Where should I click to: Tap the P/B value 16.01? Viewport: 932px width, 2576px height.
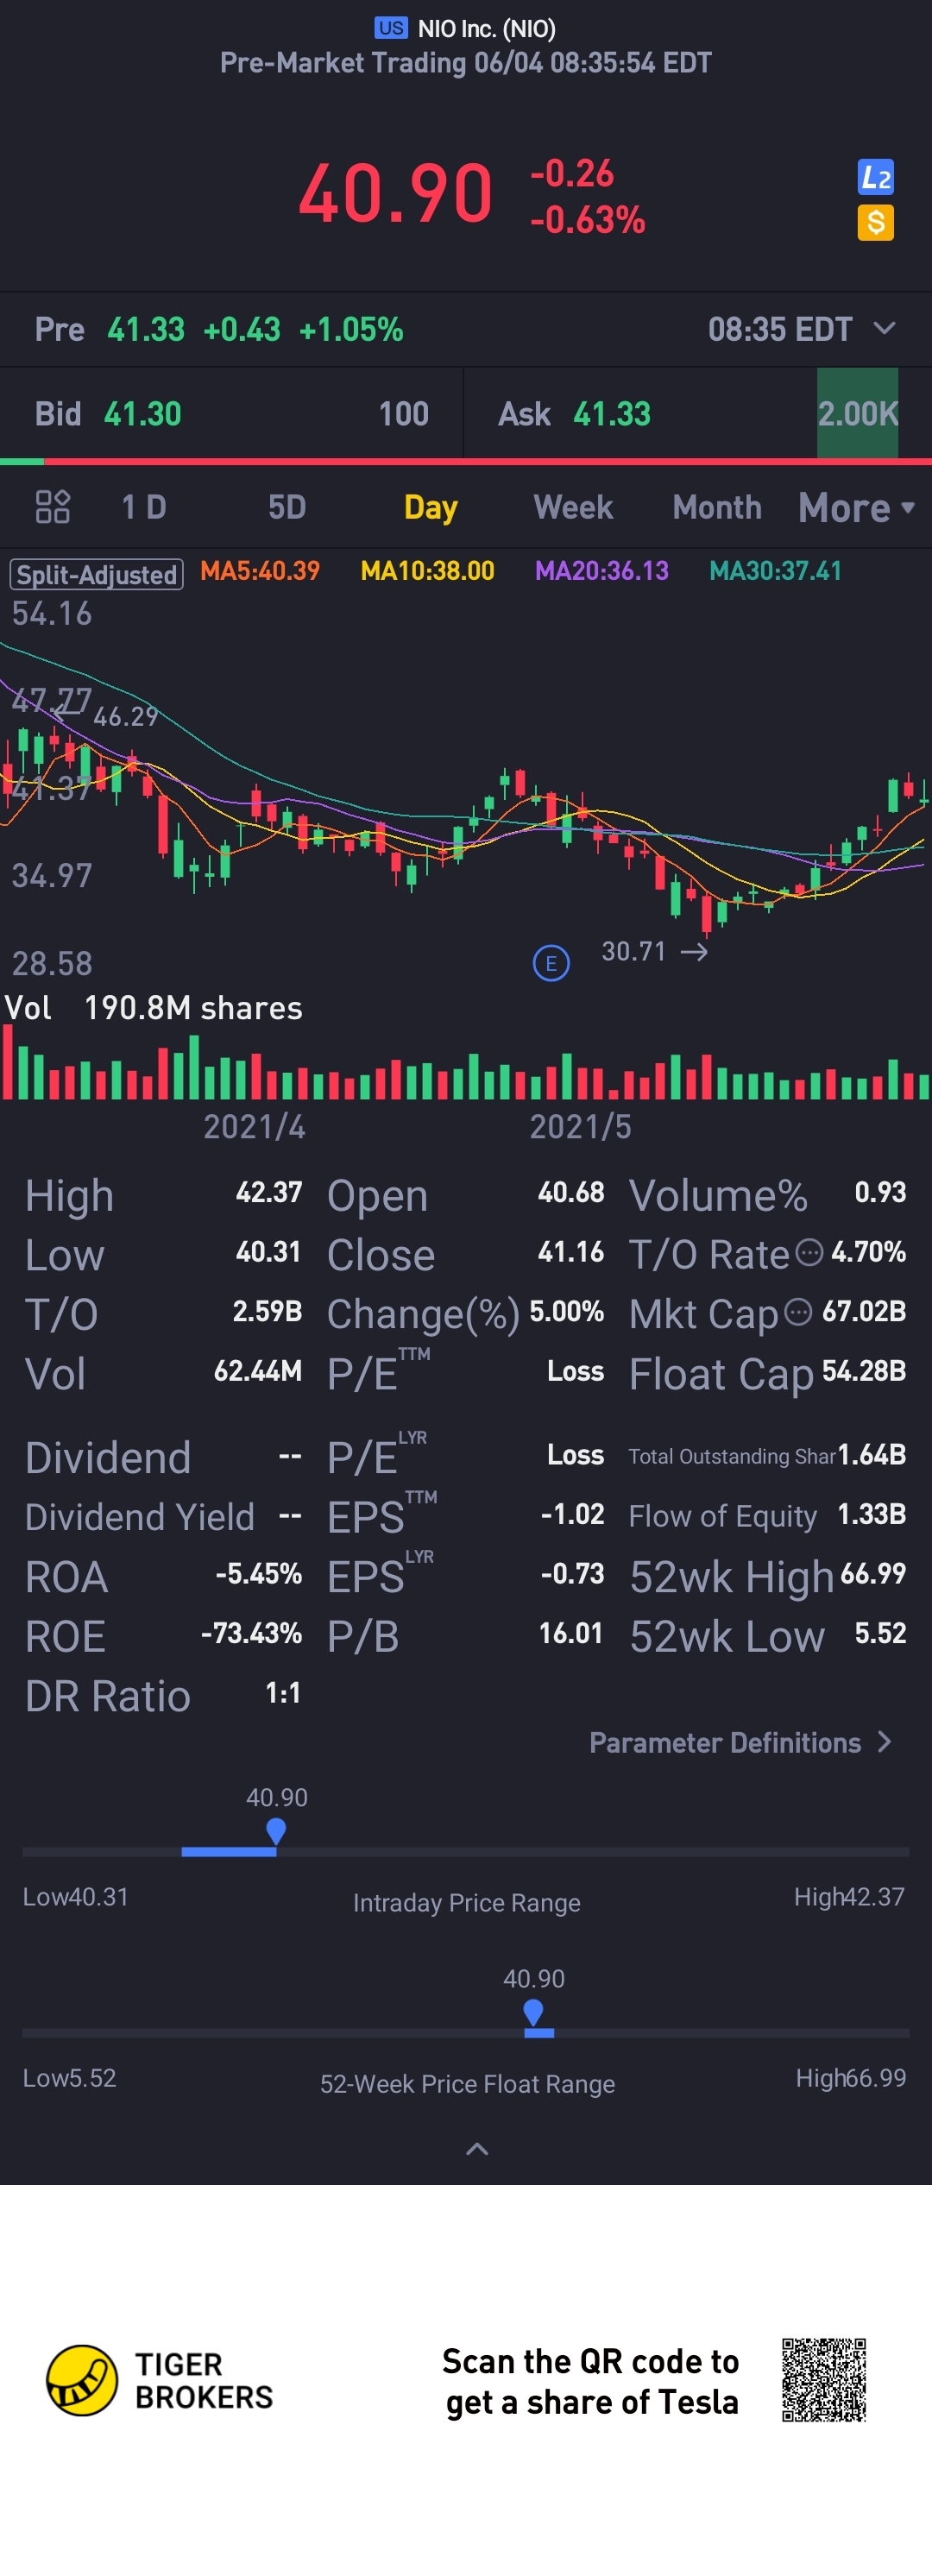point(571,1634)
